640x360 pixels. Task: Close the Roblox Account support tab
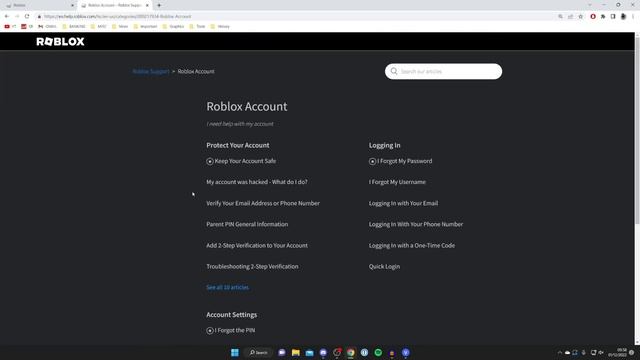pos(147,5)
